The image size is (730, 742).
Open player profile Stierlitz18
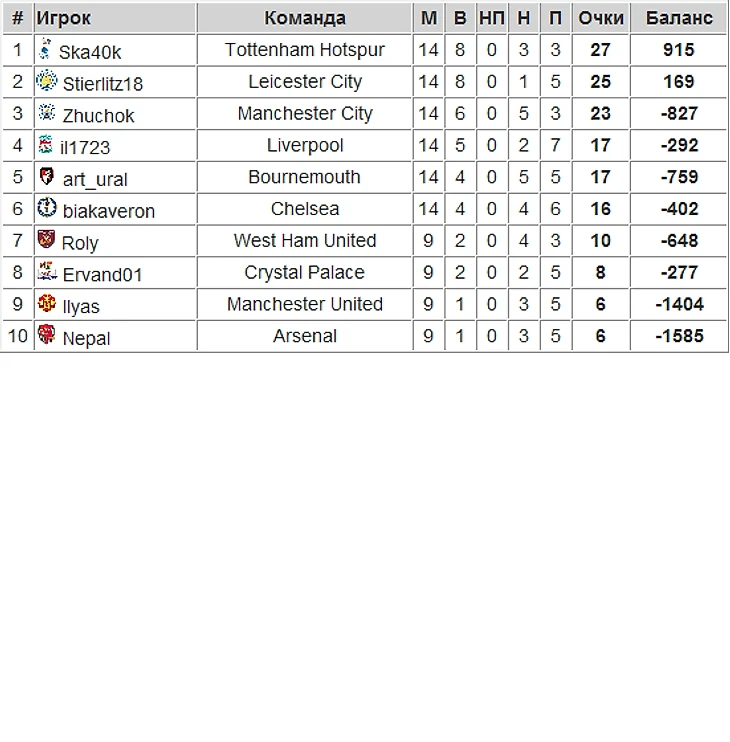tap(102, 84)
